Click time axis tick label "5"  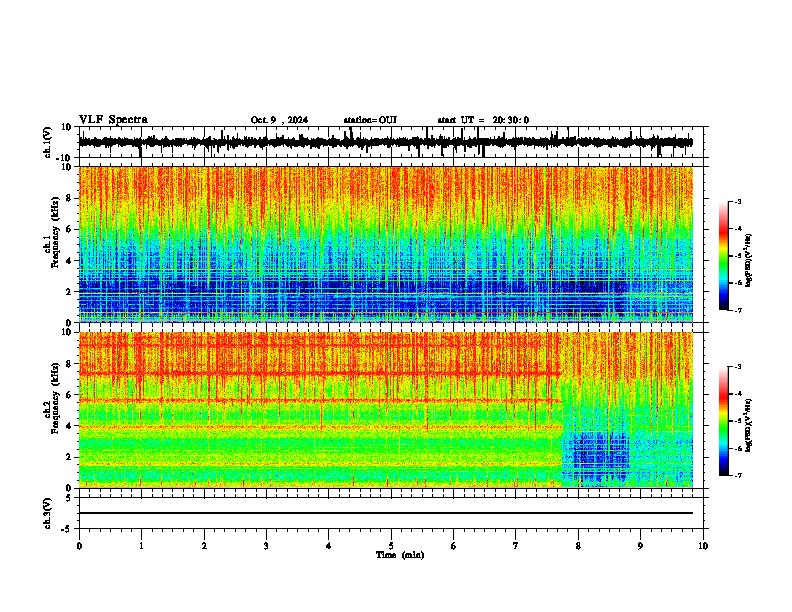(391, 546)
